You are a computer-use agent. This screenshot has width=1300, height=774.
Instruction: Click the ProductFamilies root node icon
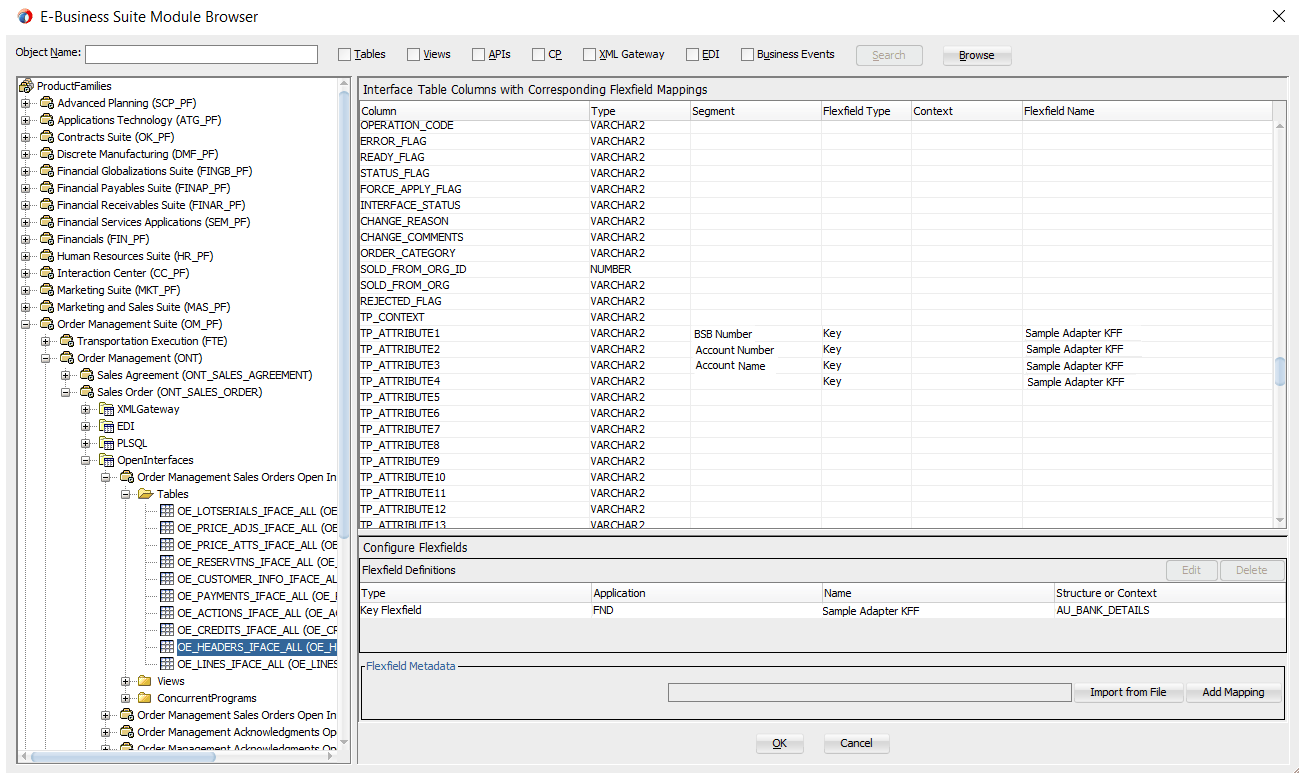click(x=26, y=86)
